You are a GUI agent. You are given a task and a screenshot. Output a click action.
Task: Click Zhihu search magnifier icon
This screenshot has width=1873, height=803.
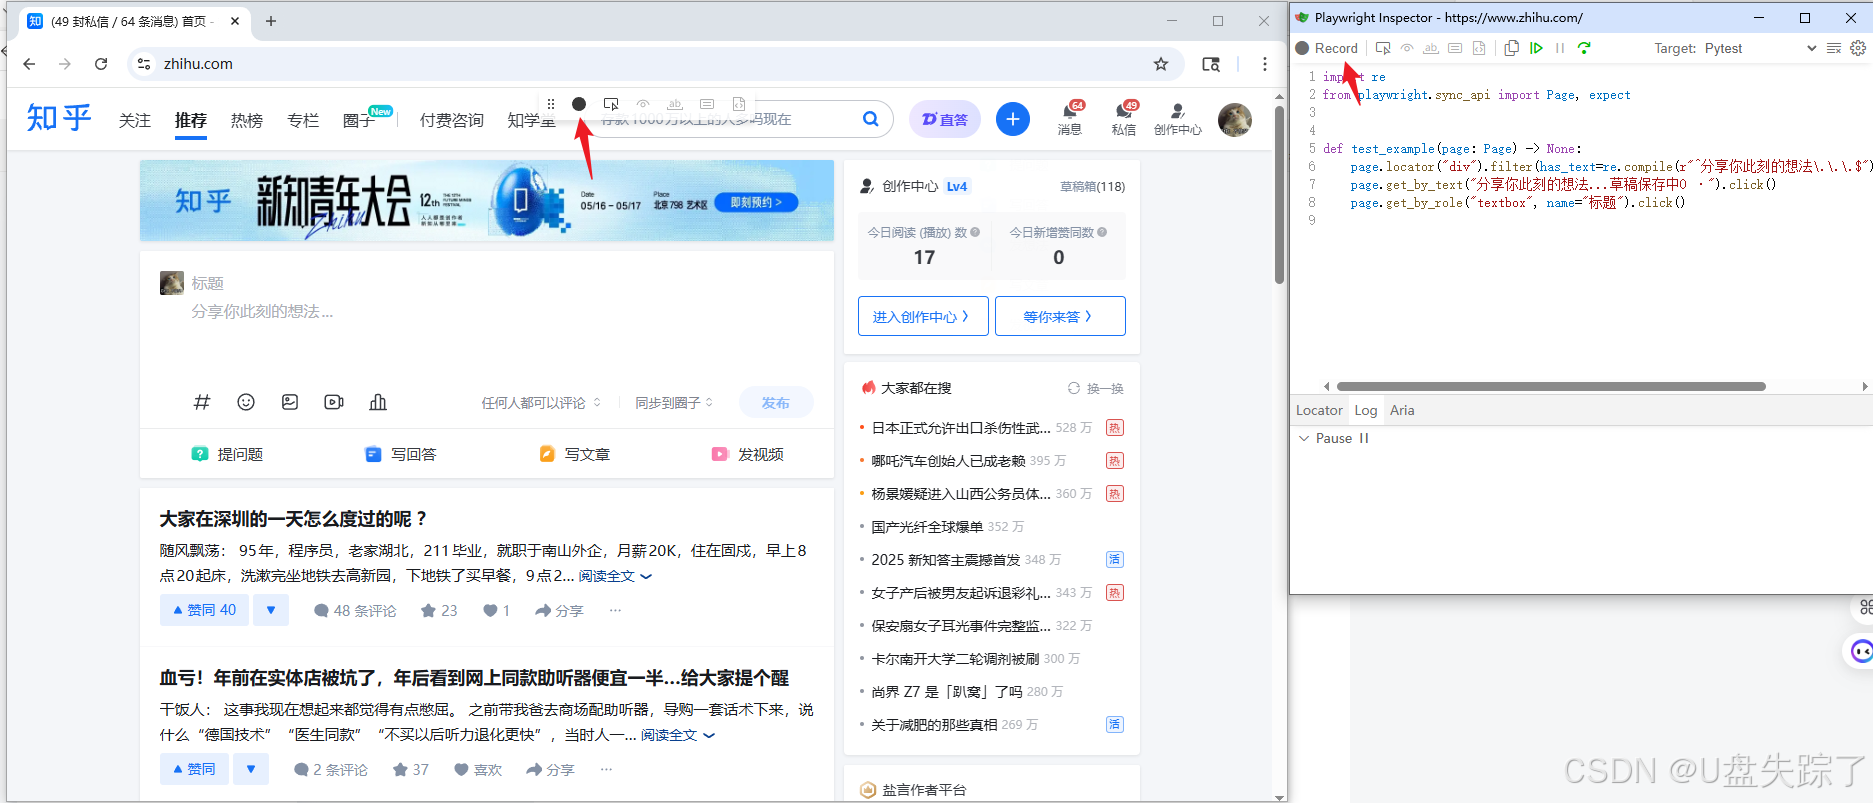tap(871, 119)
